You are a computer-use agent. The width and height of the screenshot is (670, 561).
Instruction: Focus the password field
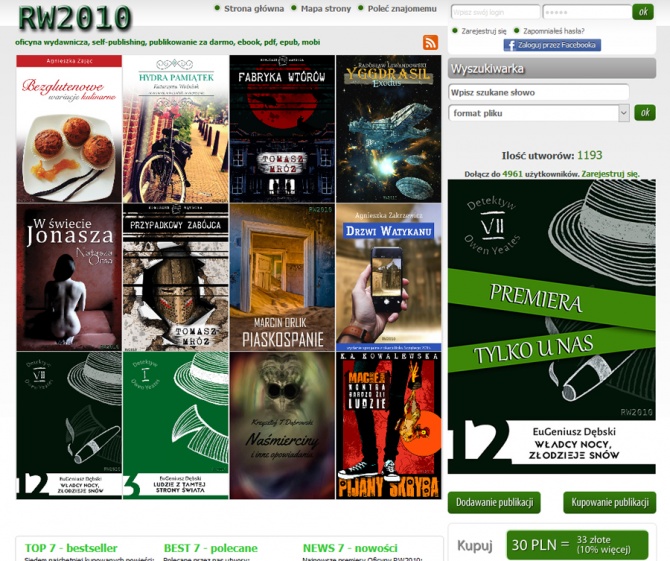587,12
